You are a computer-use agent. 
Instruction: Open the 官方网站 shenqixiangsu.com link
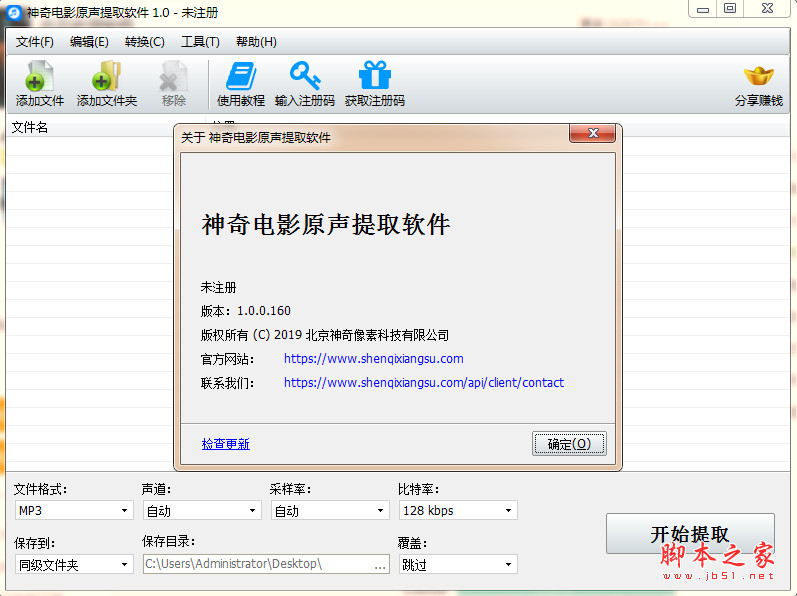coord(374,359)
